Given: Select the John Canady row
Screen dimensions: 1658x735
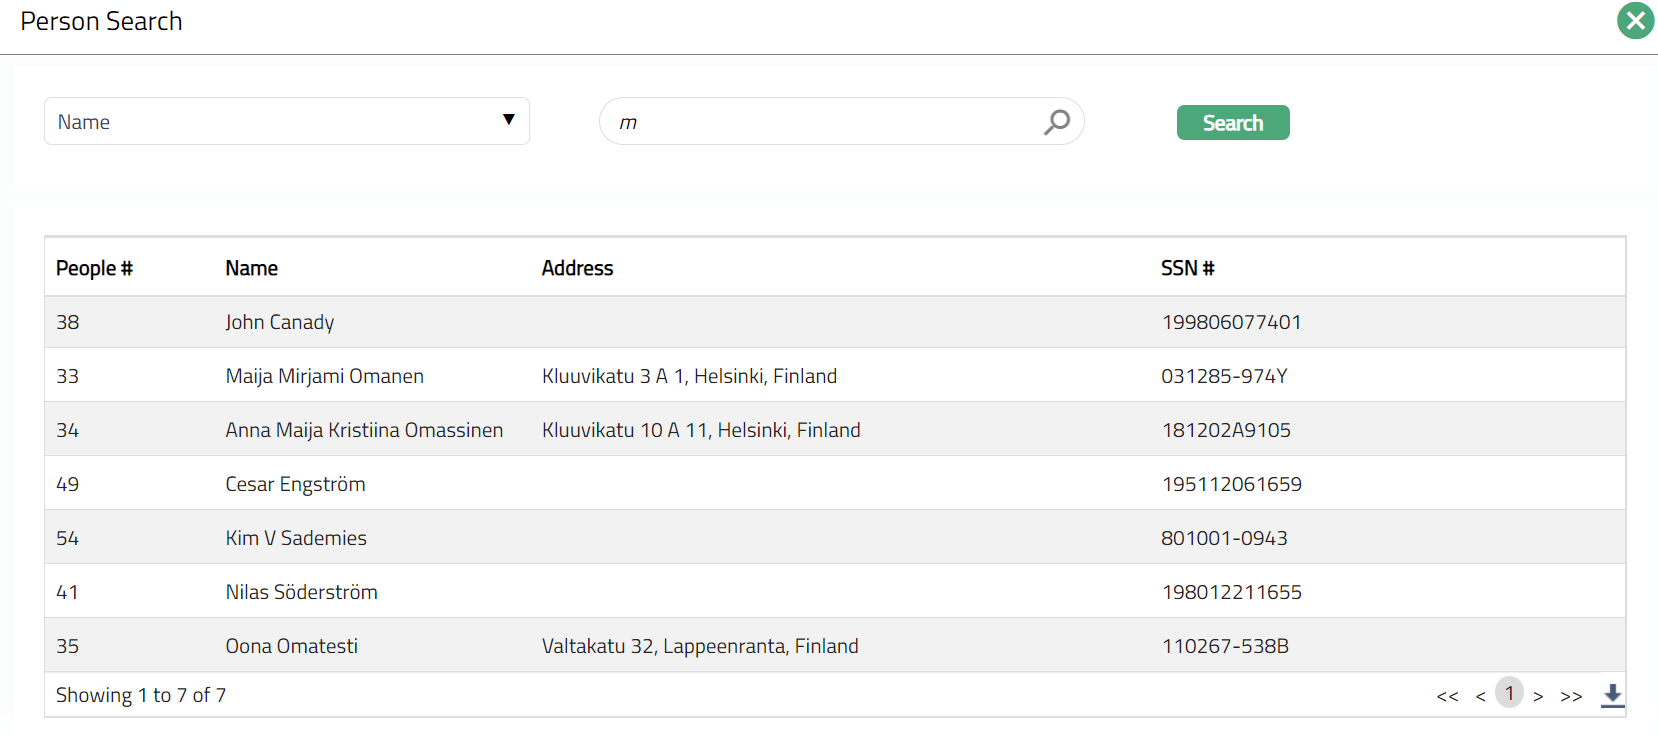Looking at the screenshot, I should click(x=280, y=322).
